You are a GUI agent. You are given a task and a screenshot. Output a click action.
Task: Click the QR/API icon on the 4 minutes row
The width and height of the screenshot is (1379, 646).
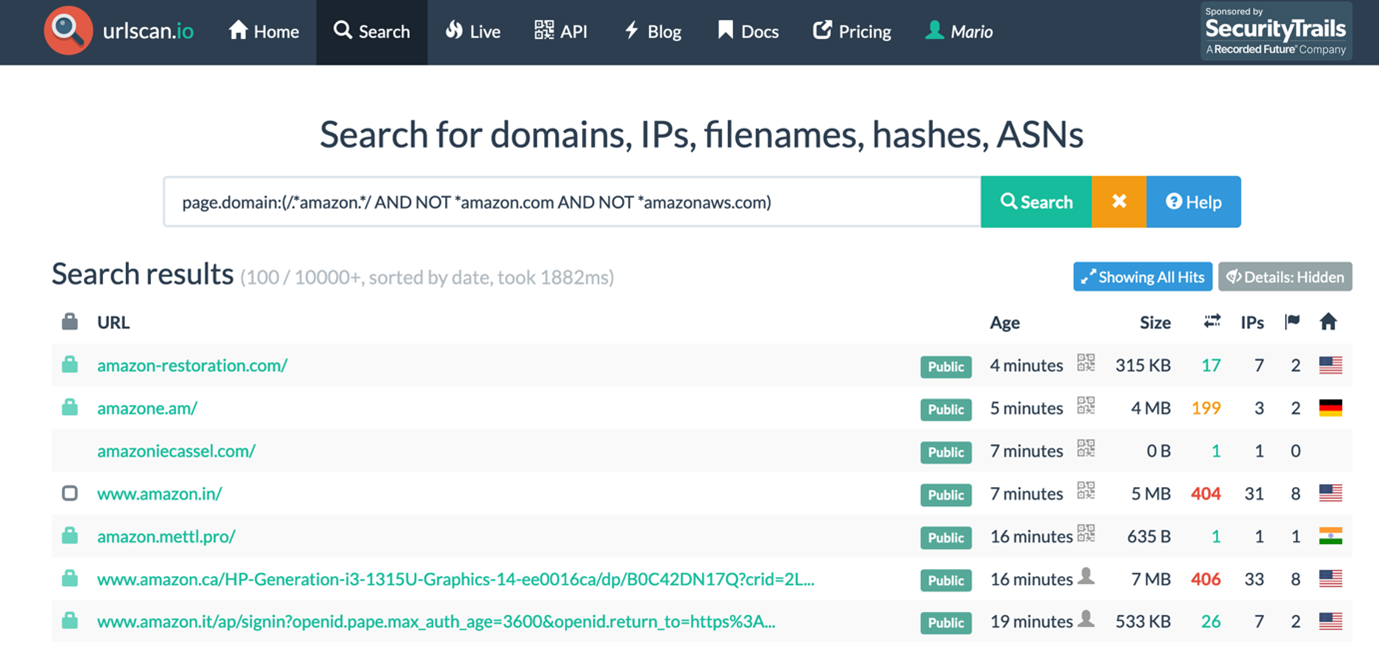point(1086,363)
